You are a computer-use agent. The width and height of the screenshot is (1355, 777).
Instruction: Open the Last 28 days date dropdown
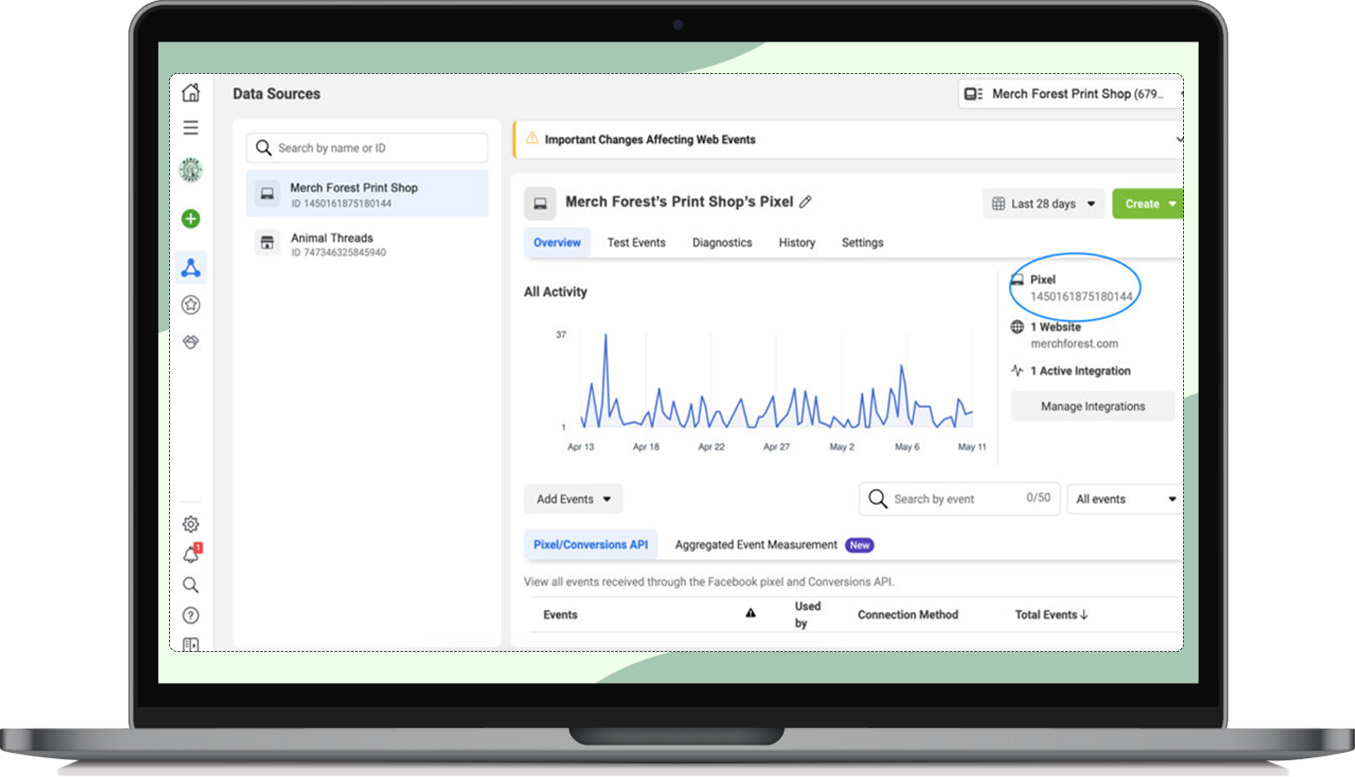pyautogui.click(x=1044, y=204)
